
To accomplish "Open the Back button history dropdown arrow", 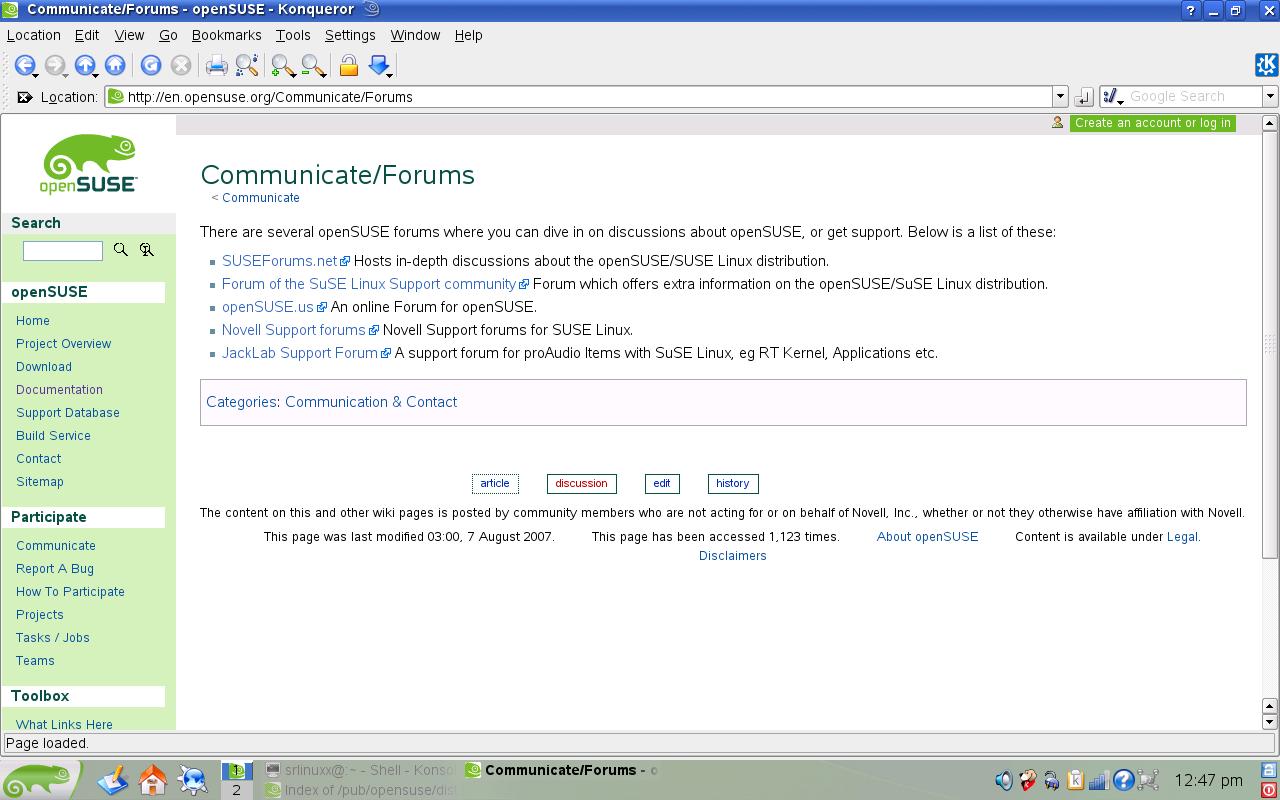I will (36, 75).
